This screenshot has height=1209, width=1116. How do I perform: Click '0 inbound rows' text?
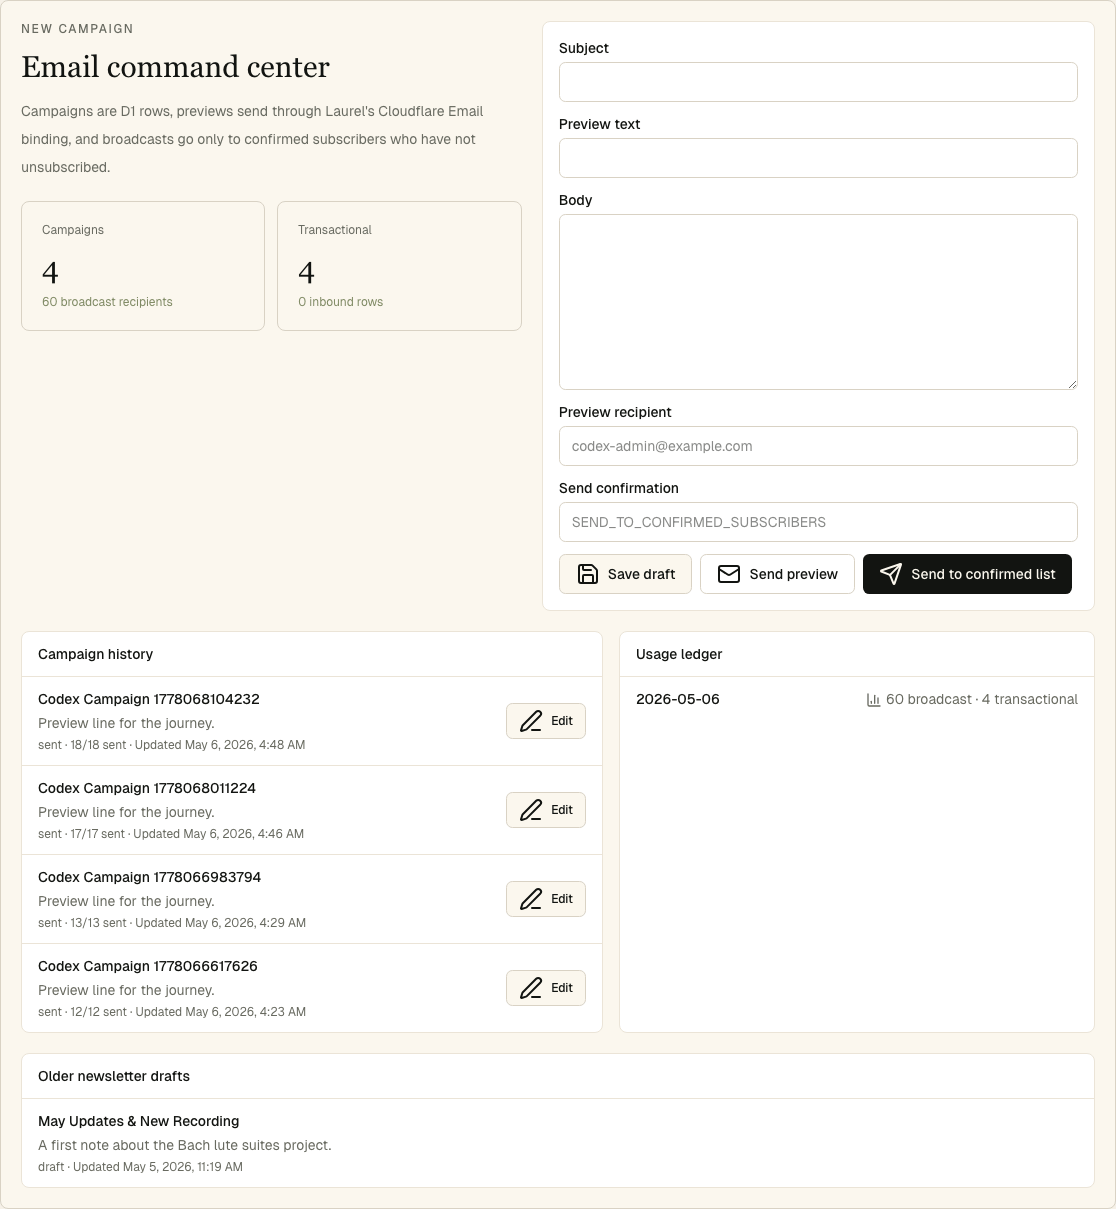coord(340,302)
